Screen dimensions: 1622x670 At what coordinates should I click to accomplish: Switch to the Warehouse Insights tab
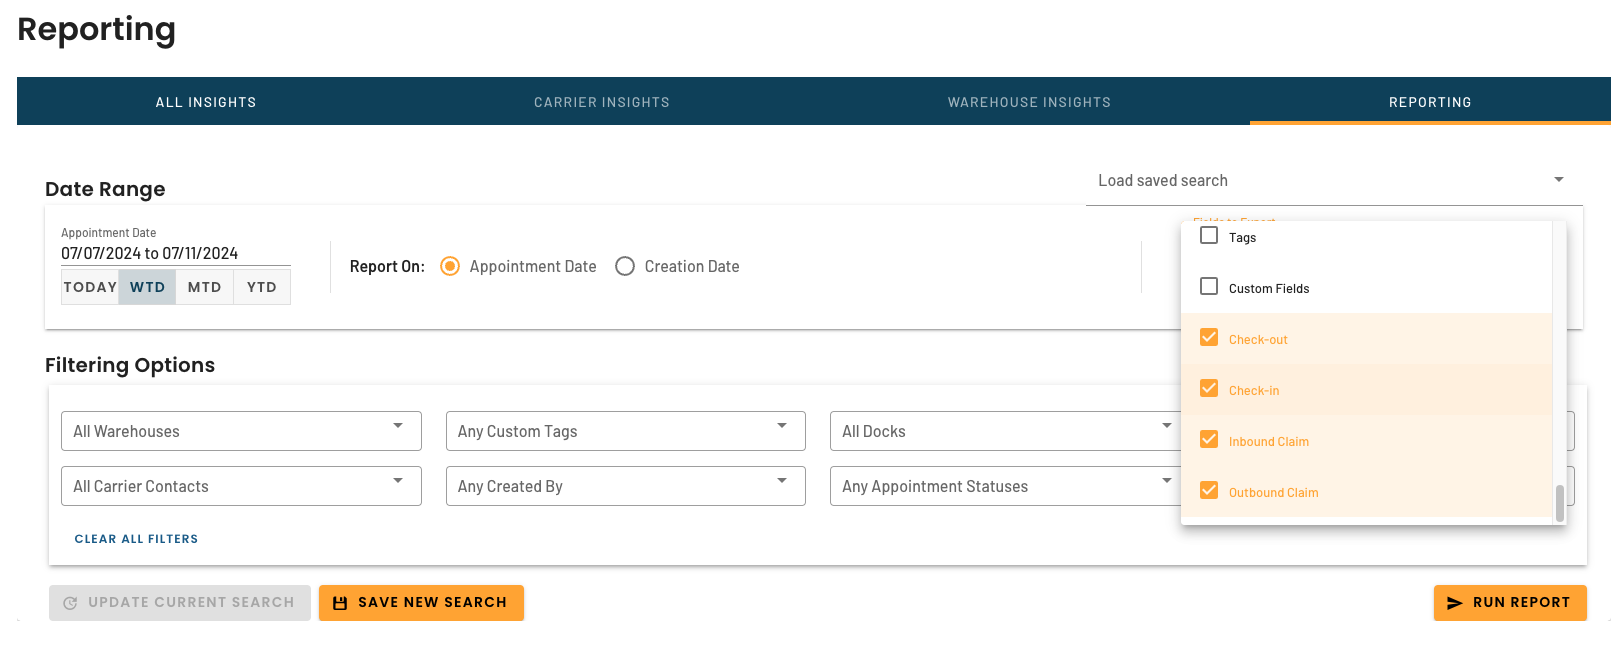point(1029,102)
